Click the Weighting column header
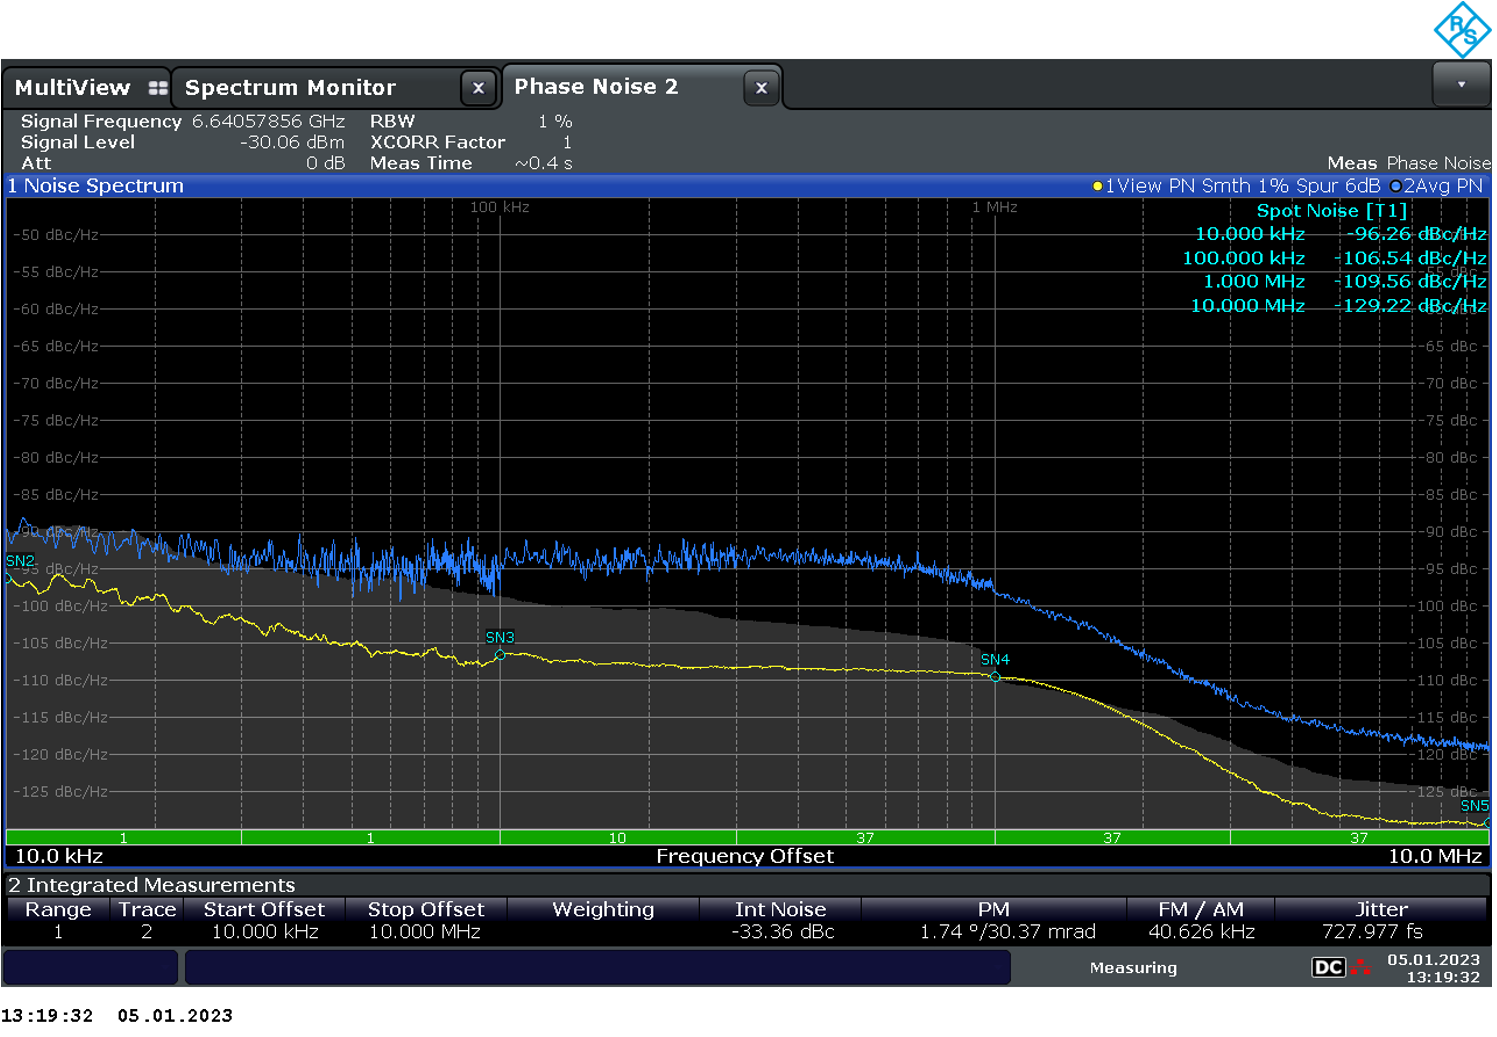 [603, 909]
